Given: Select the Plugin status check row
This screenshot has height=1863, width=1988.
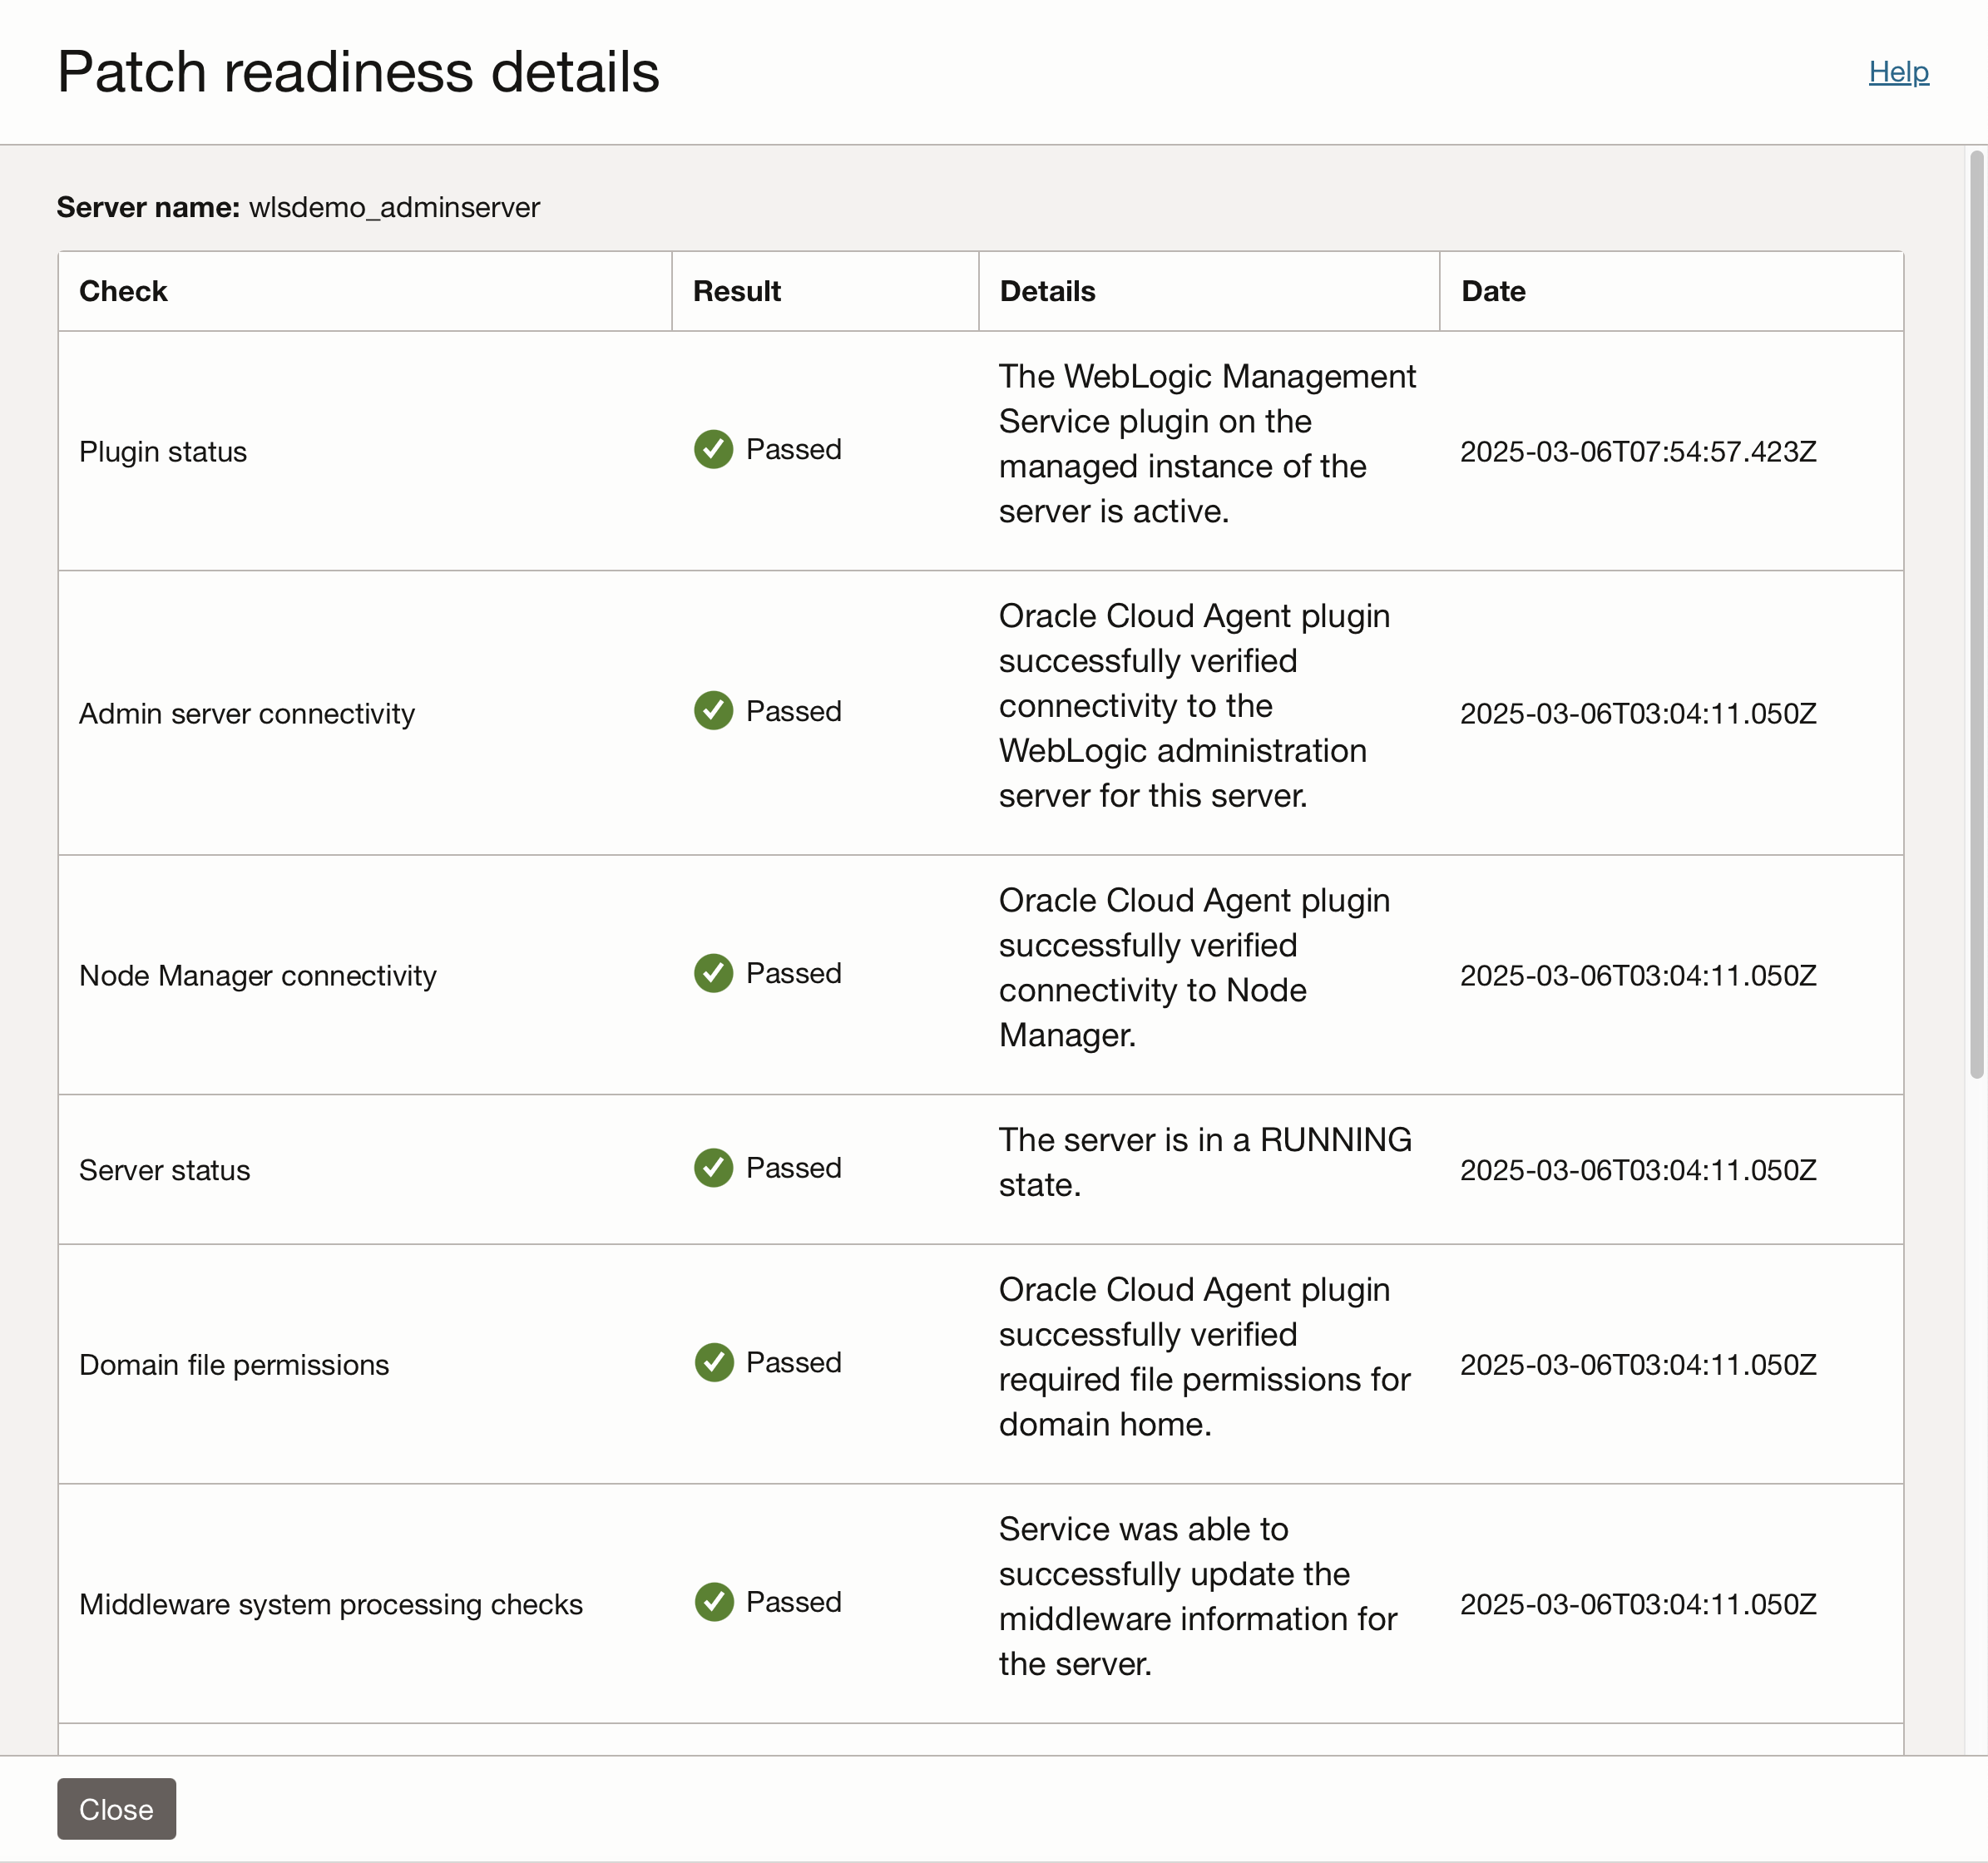Looking at the screenshot, I should click(x=163, y=451).
